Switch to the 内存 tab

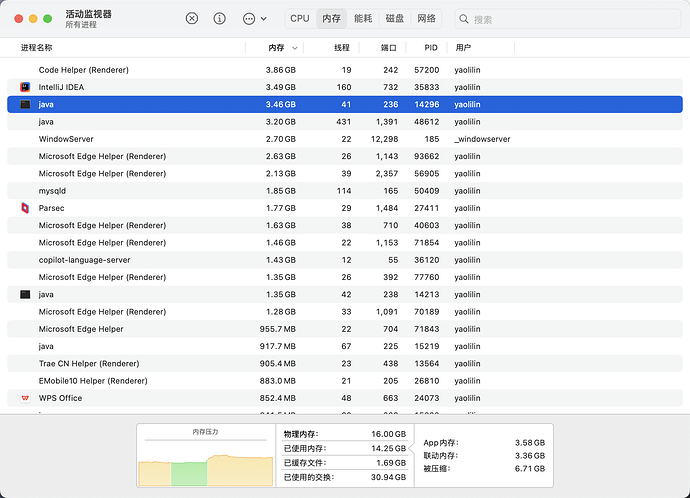331,18
